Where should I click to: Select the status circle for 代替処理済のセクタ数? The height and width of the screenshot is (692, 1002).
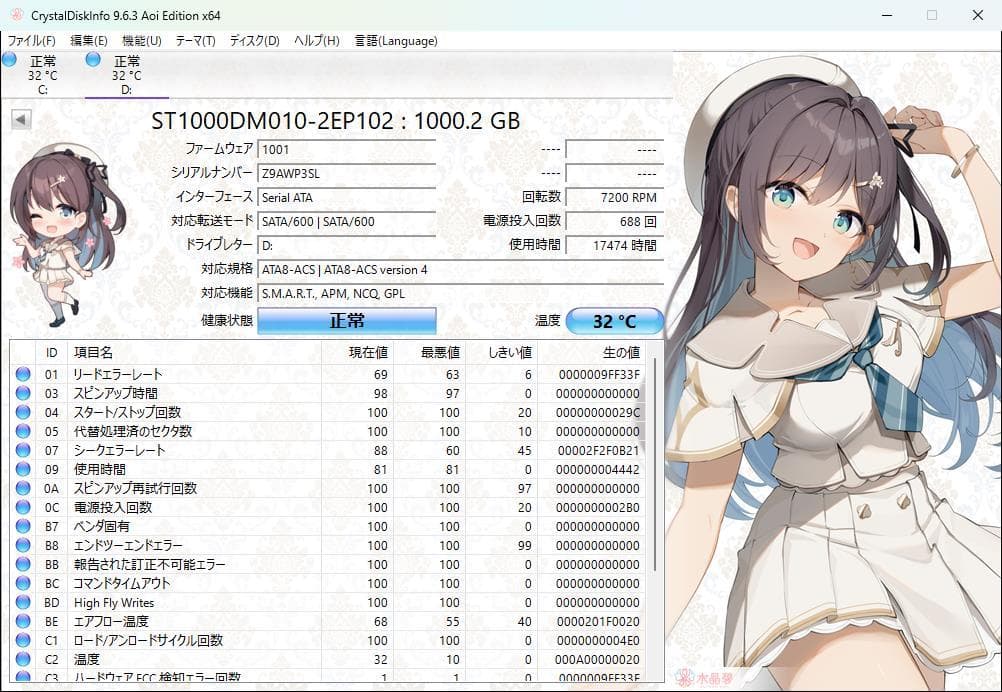[x=22, y=430]
